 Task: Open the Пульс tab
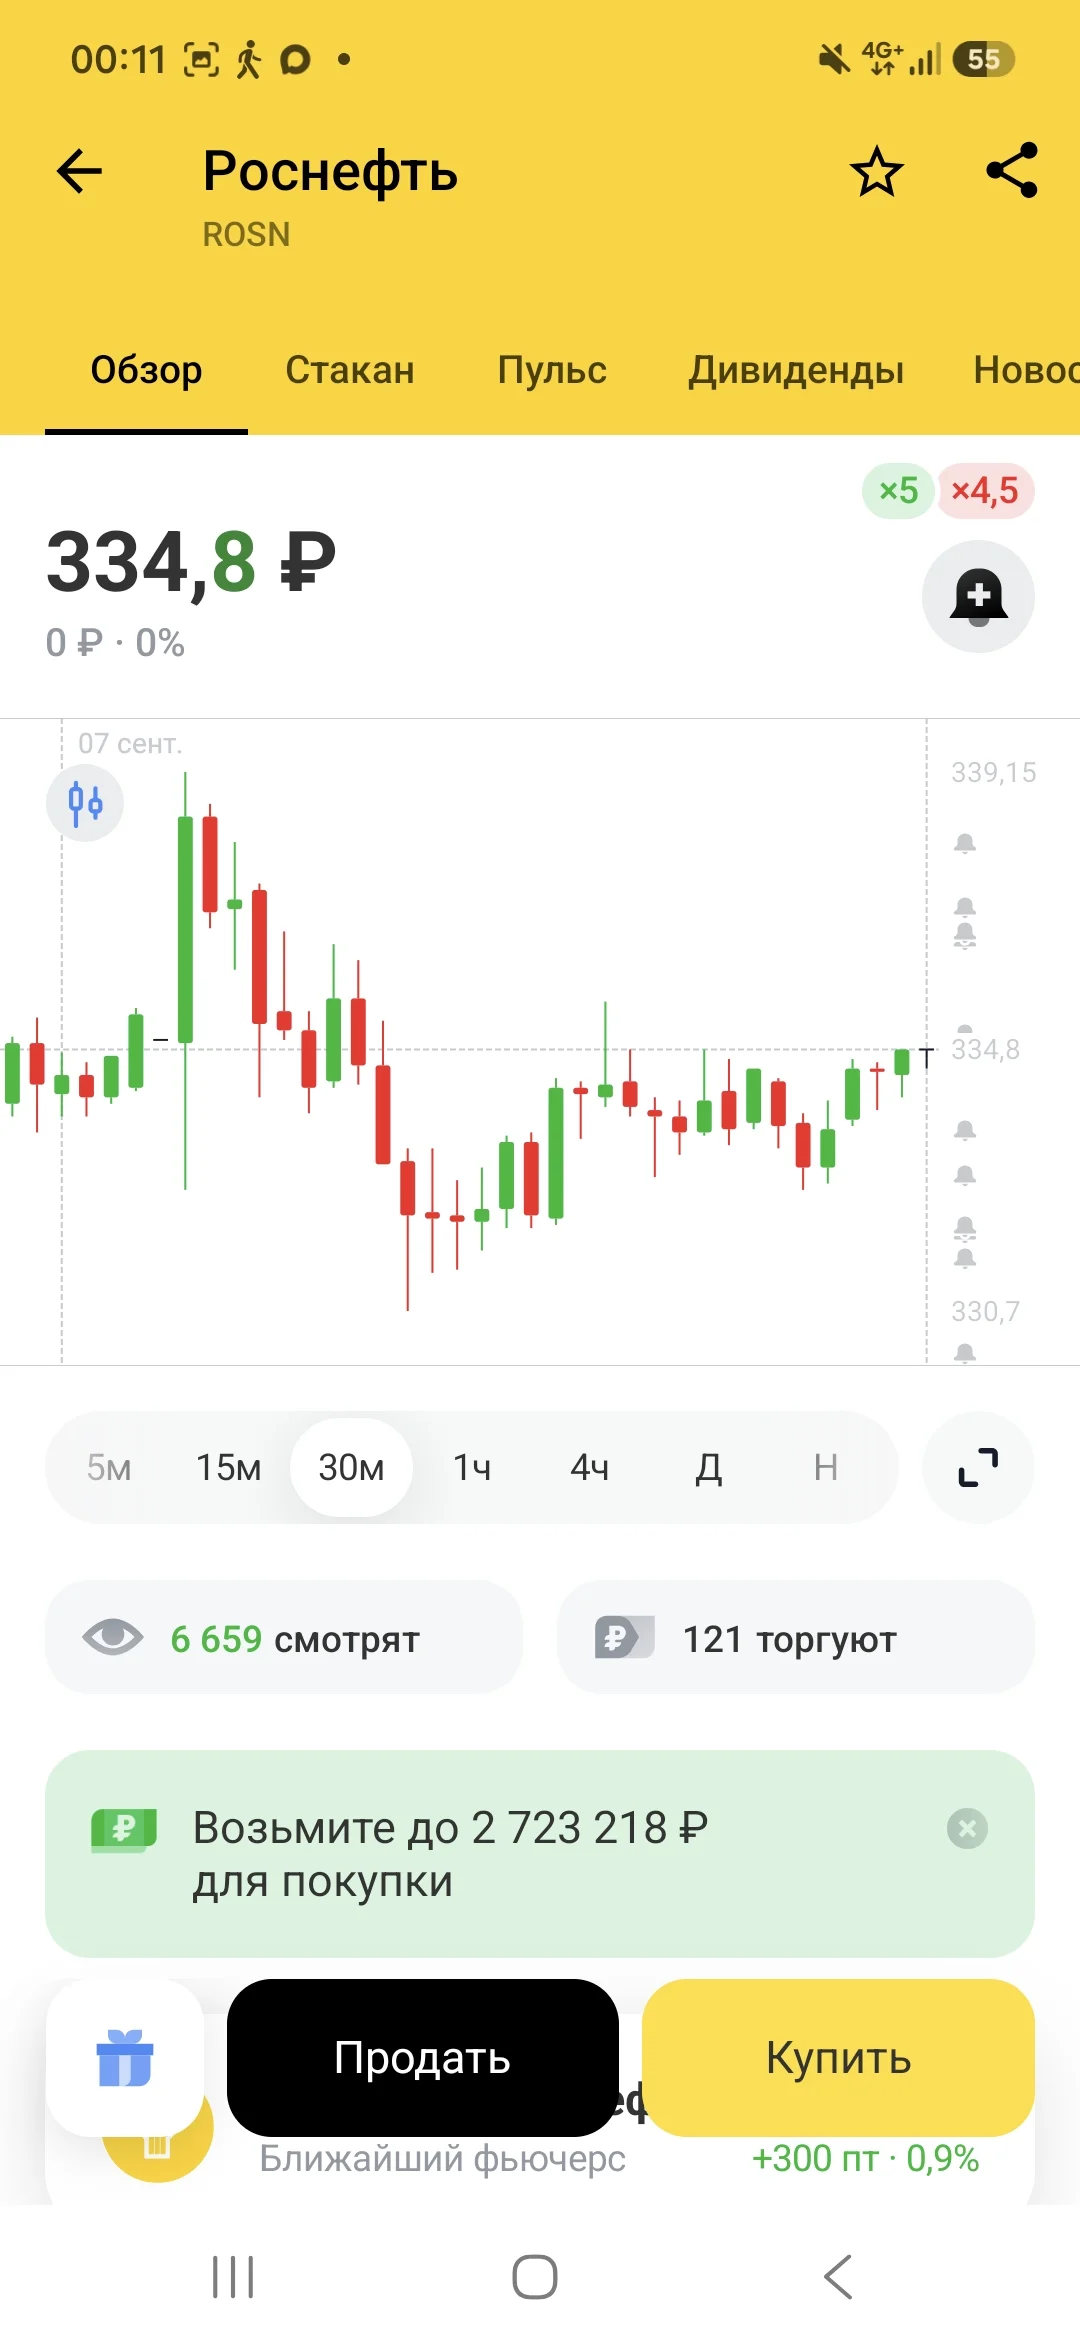coord(552,370)
